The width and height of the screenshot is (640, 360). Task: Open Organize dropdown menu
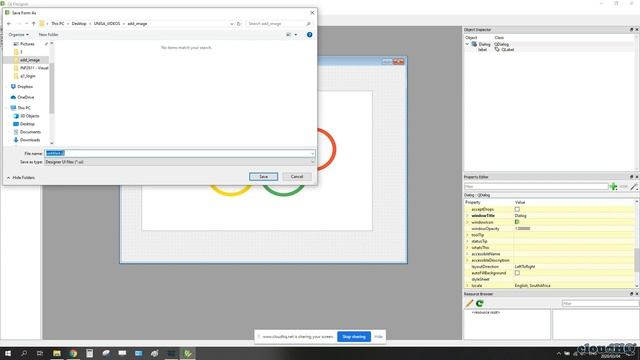click(19, 35)
